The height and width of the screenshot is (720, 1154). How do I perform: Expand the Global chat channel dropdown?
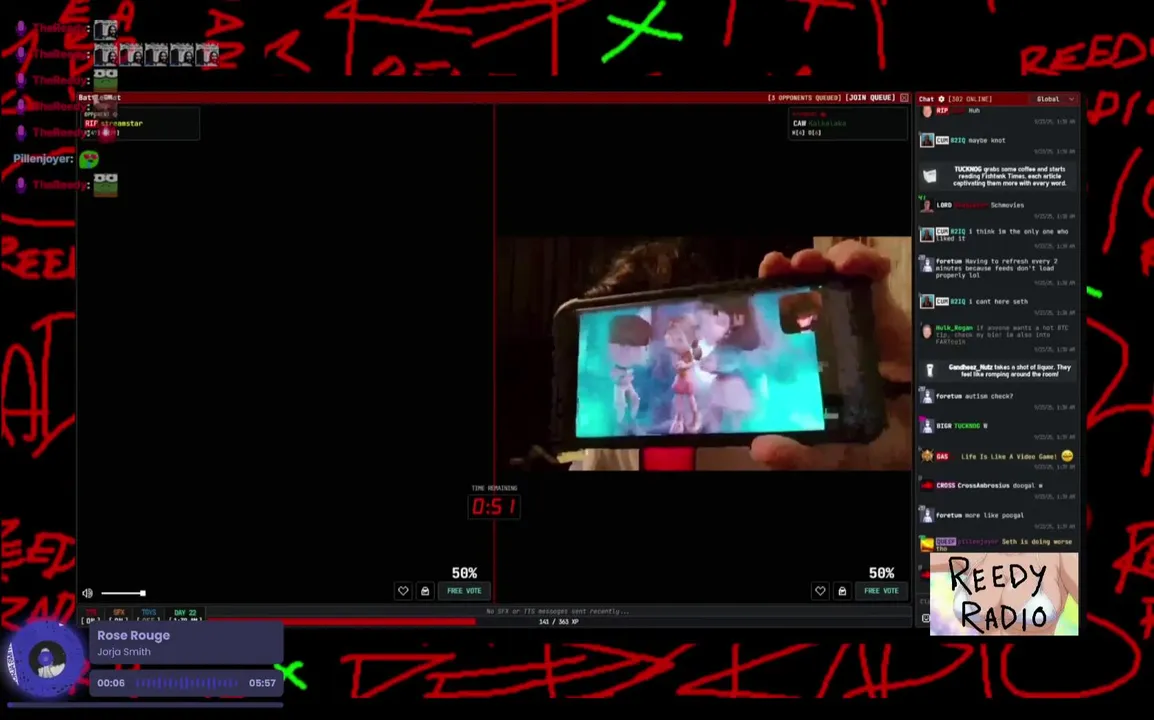click(x=1055, y=99)
